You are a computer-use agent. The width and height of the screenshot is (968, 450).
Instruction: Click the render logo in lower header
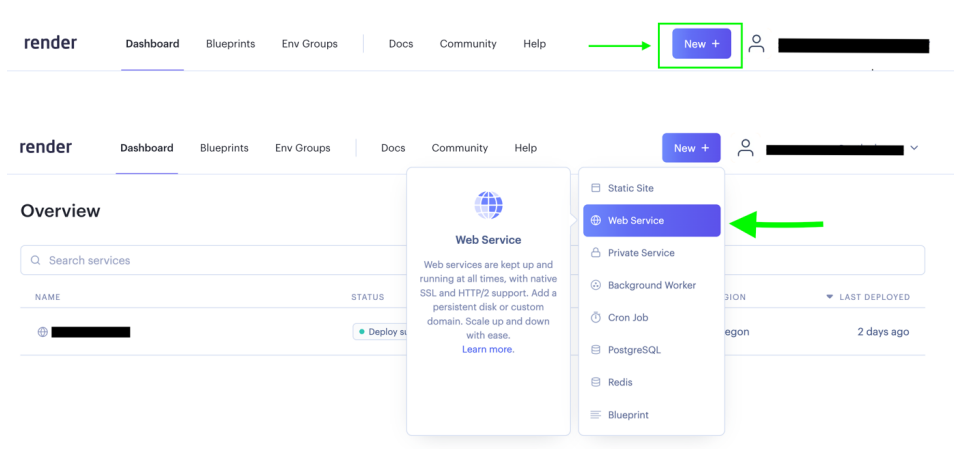(46, 147)
